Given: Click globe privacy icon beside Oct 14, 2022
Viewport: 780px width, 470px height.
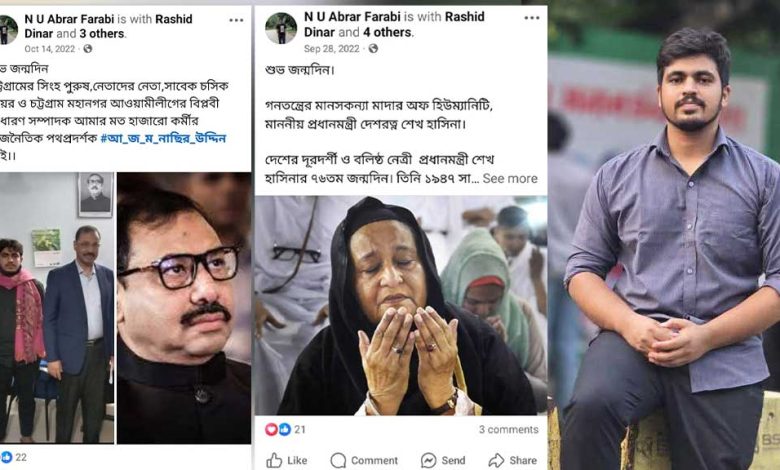Looking at the screenshot, I should pos(88,49).
